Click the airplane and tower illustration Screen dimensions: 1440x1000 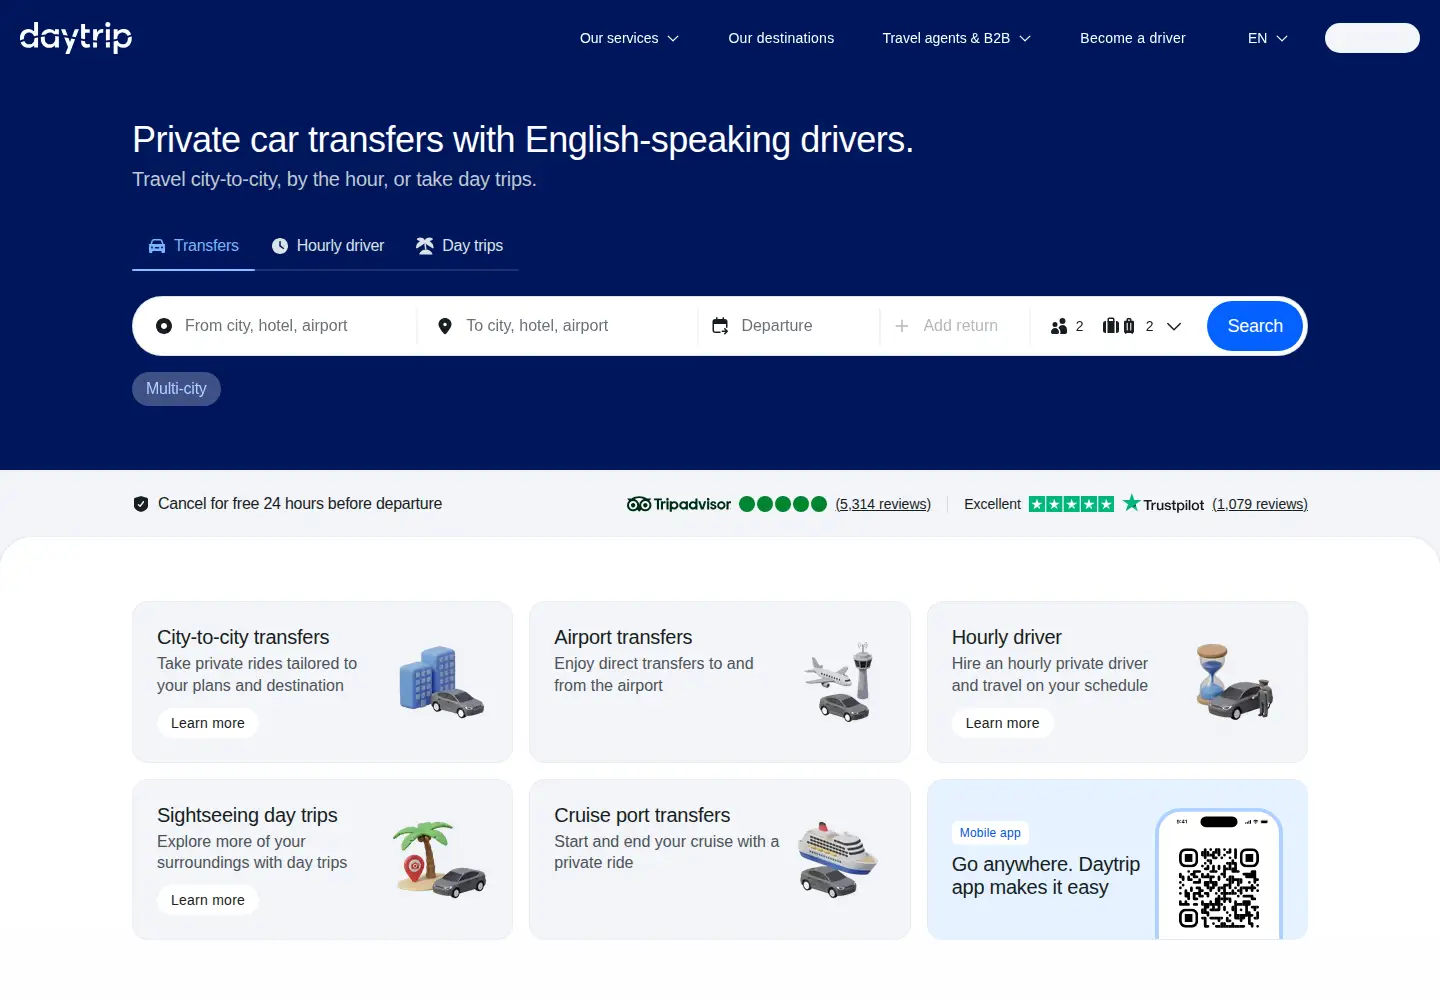tap(840, 682)
